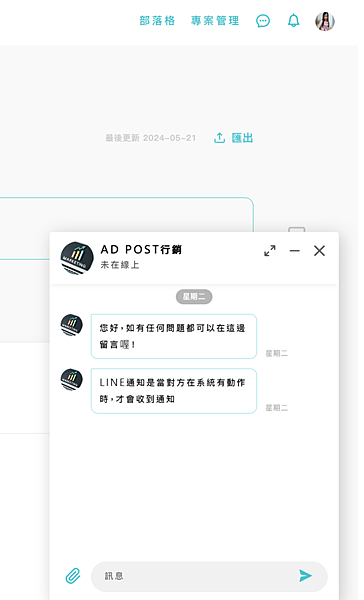364x600 pixels.
Task: Click the sender avatar beside the 您好 message
Action: pos(72,325)
